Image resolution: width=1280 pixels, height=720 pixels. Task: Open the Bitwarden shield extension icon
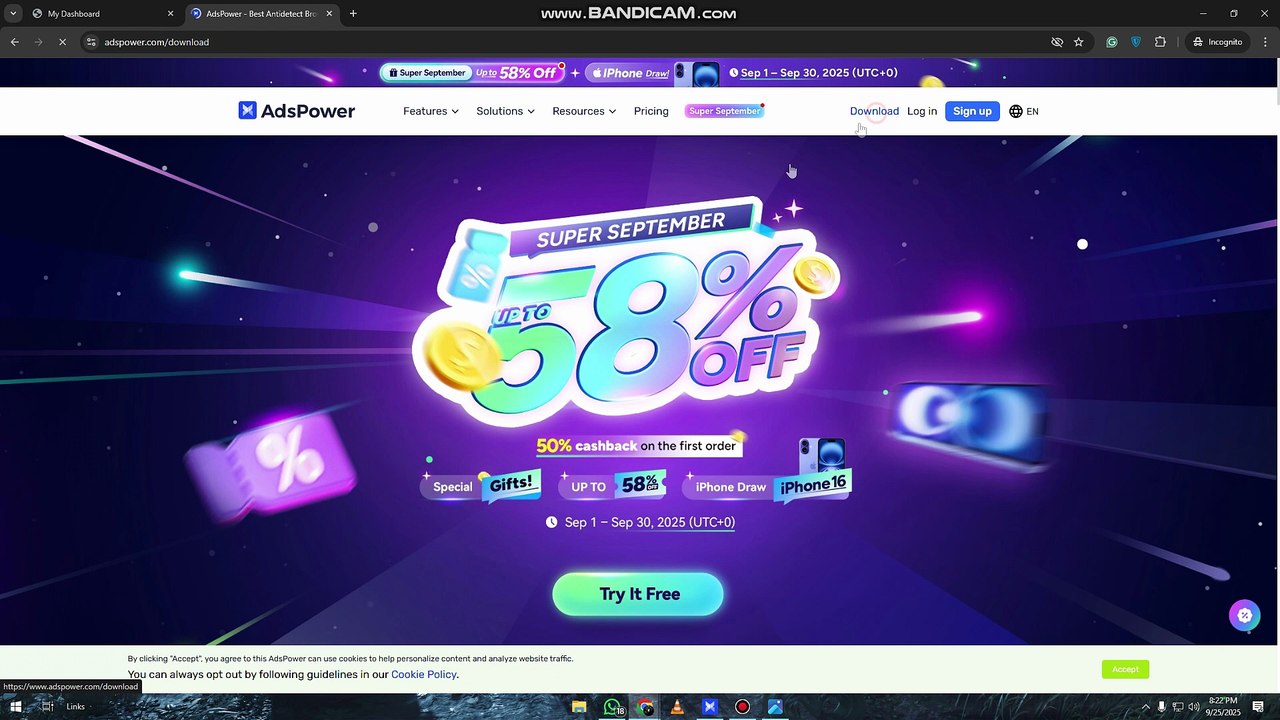pos(1136,42)
